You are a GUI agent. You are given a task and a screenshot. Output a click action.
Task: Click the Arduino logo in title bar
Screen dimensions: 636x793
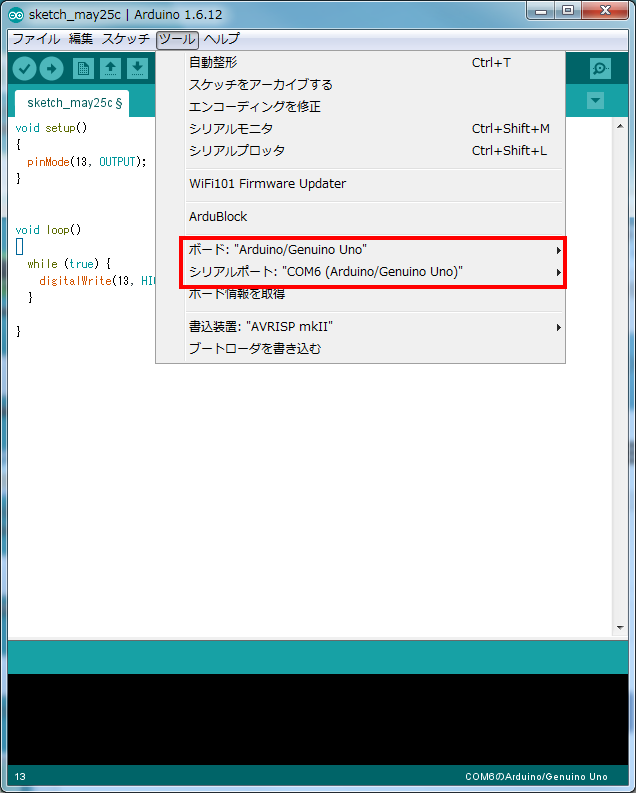point(15,13)
